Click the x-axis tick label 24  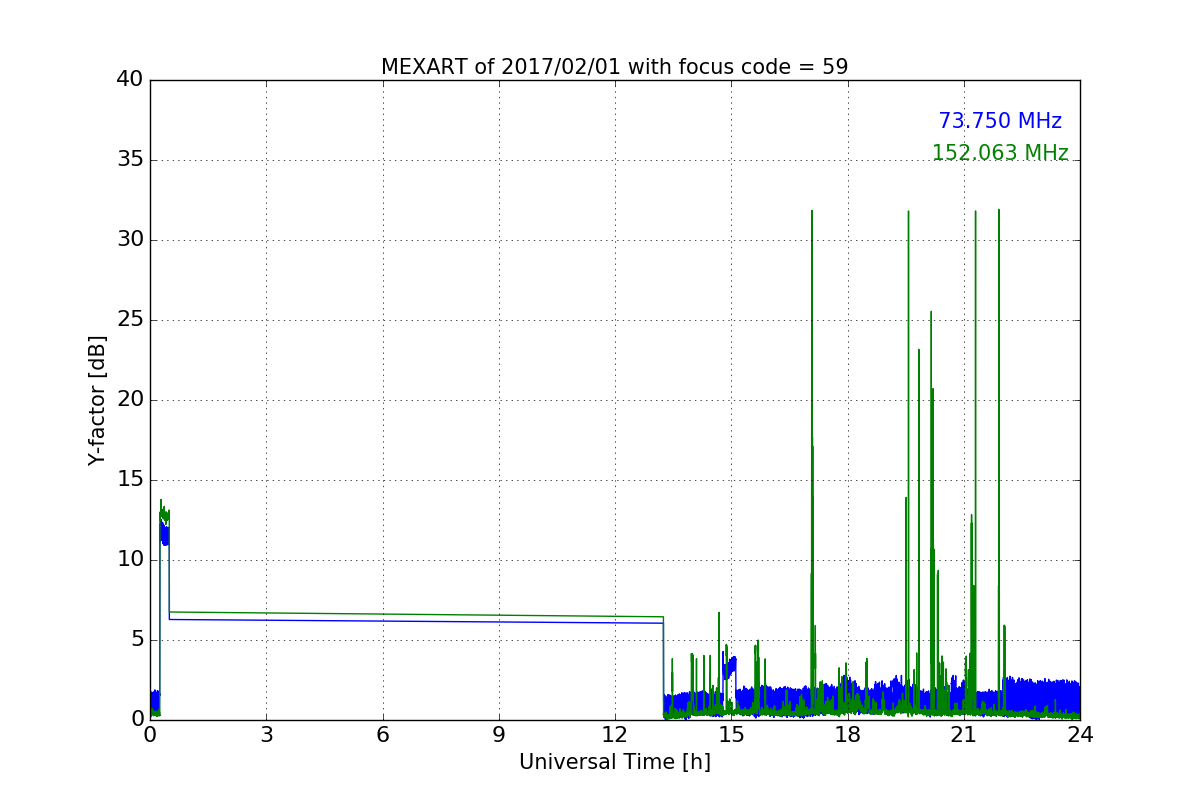[1080, 735]
